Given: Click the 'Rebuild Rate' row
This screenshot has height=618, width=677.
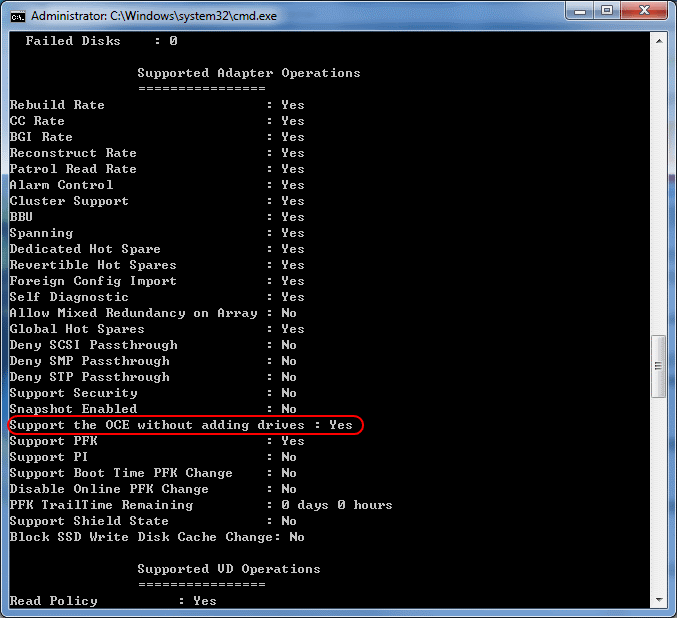Looking at the screenshot, I should (157, 105).
